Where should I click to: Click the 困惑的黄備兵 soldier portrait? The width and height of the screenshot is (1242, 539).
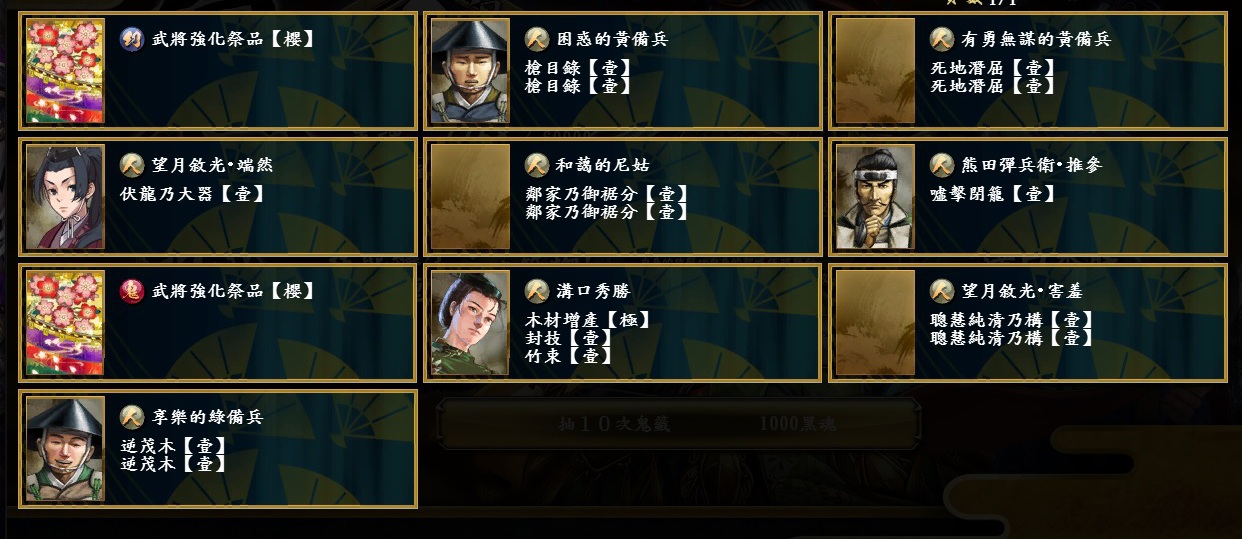470,71
